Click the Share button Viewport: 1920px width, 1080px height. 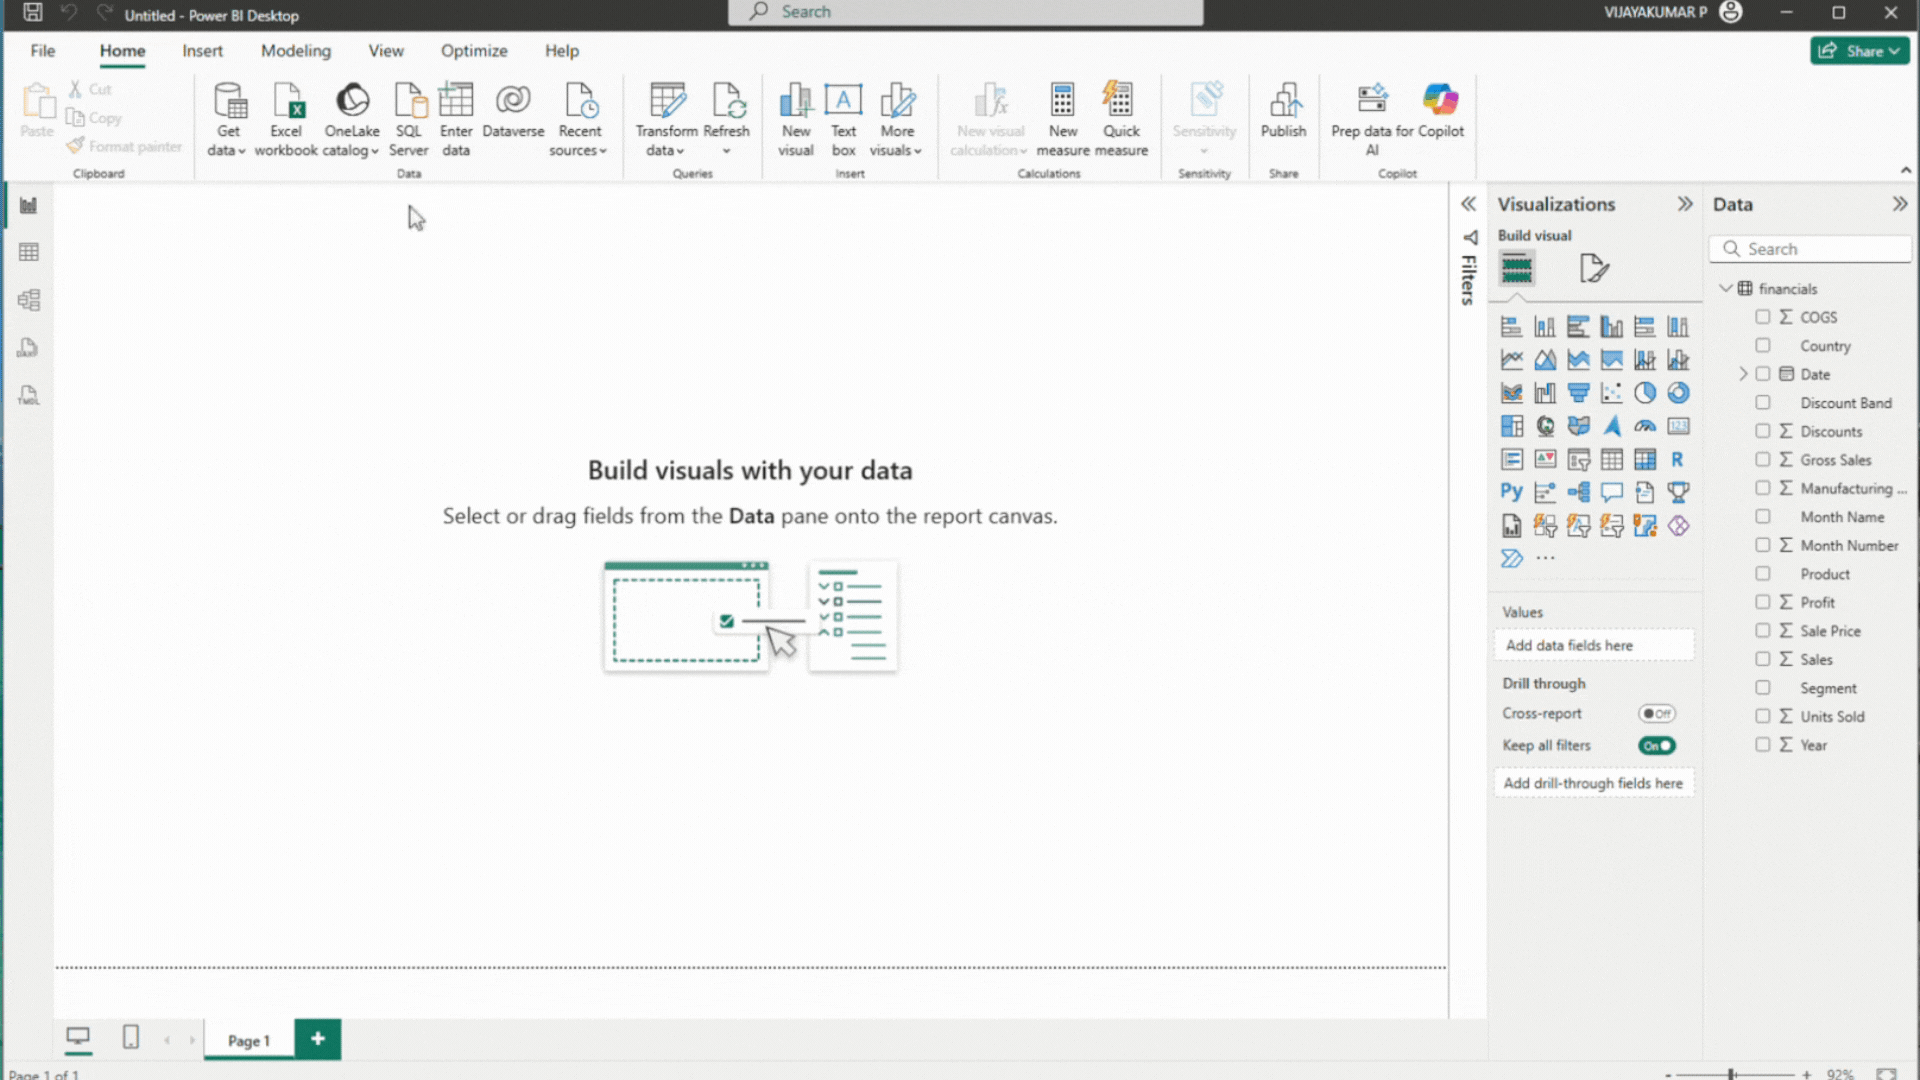(x=1859, y=51)
